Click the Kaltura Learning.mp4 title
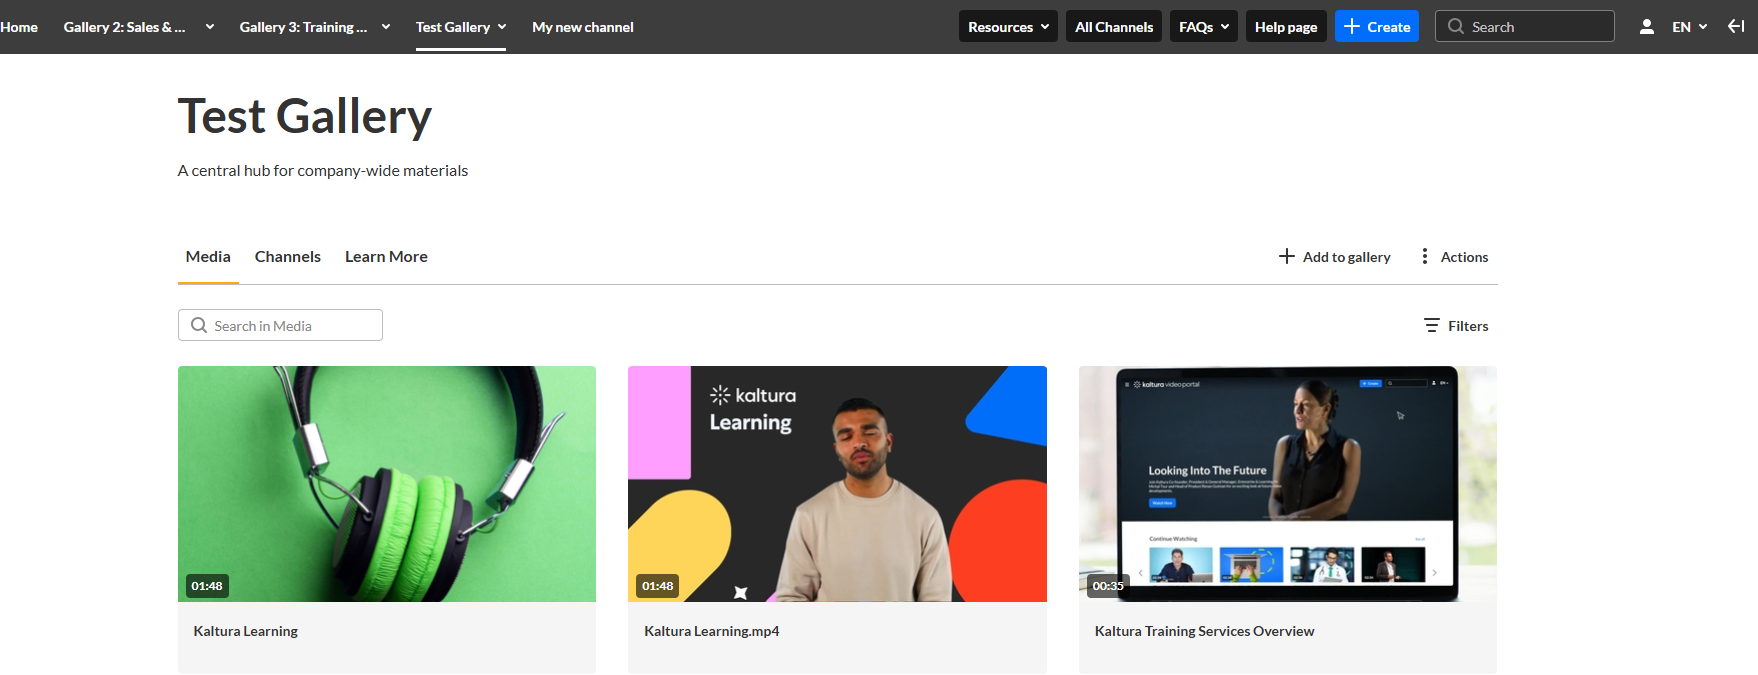The image size is (1758, 675). click(x=712, y=631)
